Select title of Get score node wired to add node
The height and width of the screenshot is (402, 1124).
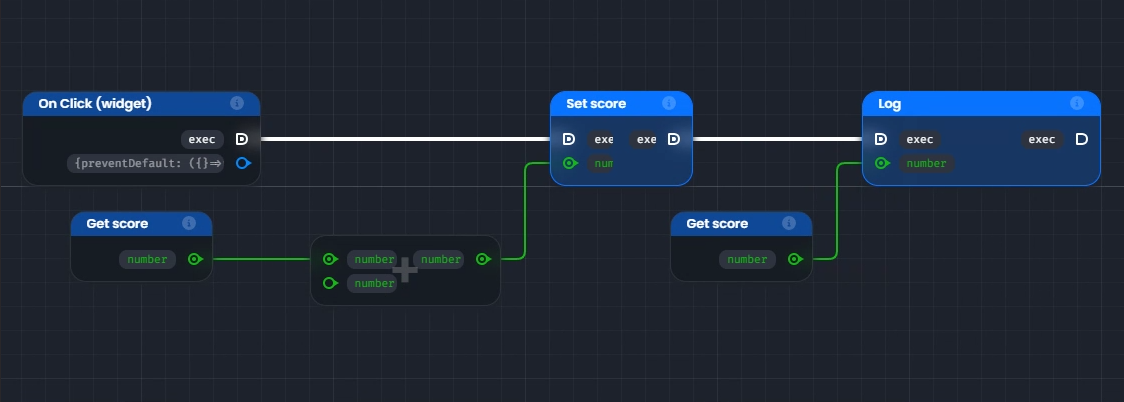117,223
